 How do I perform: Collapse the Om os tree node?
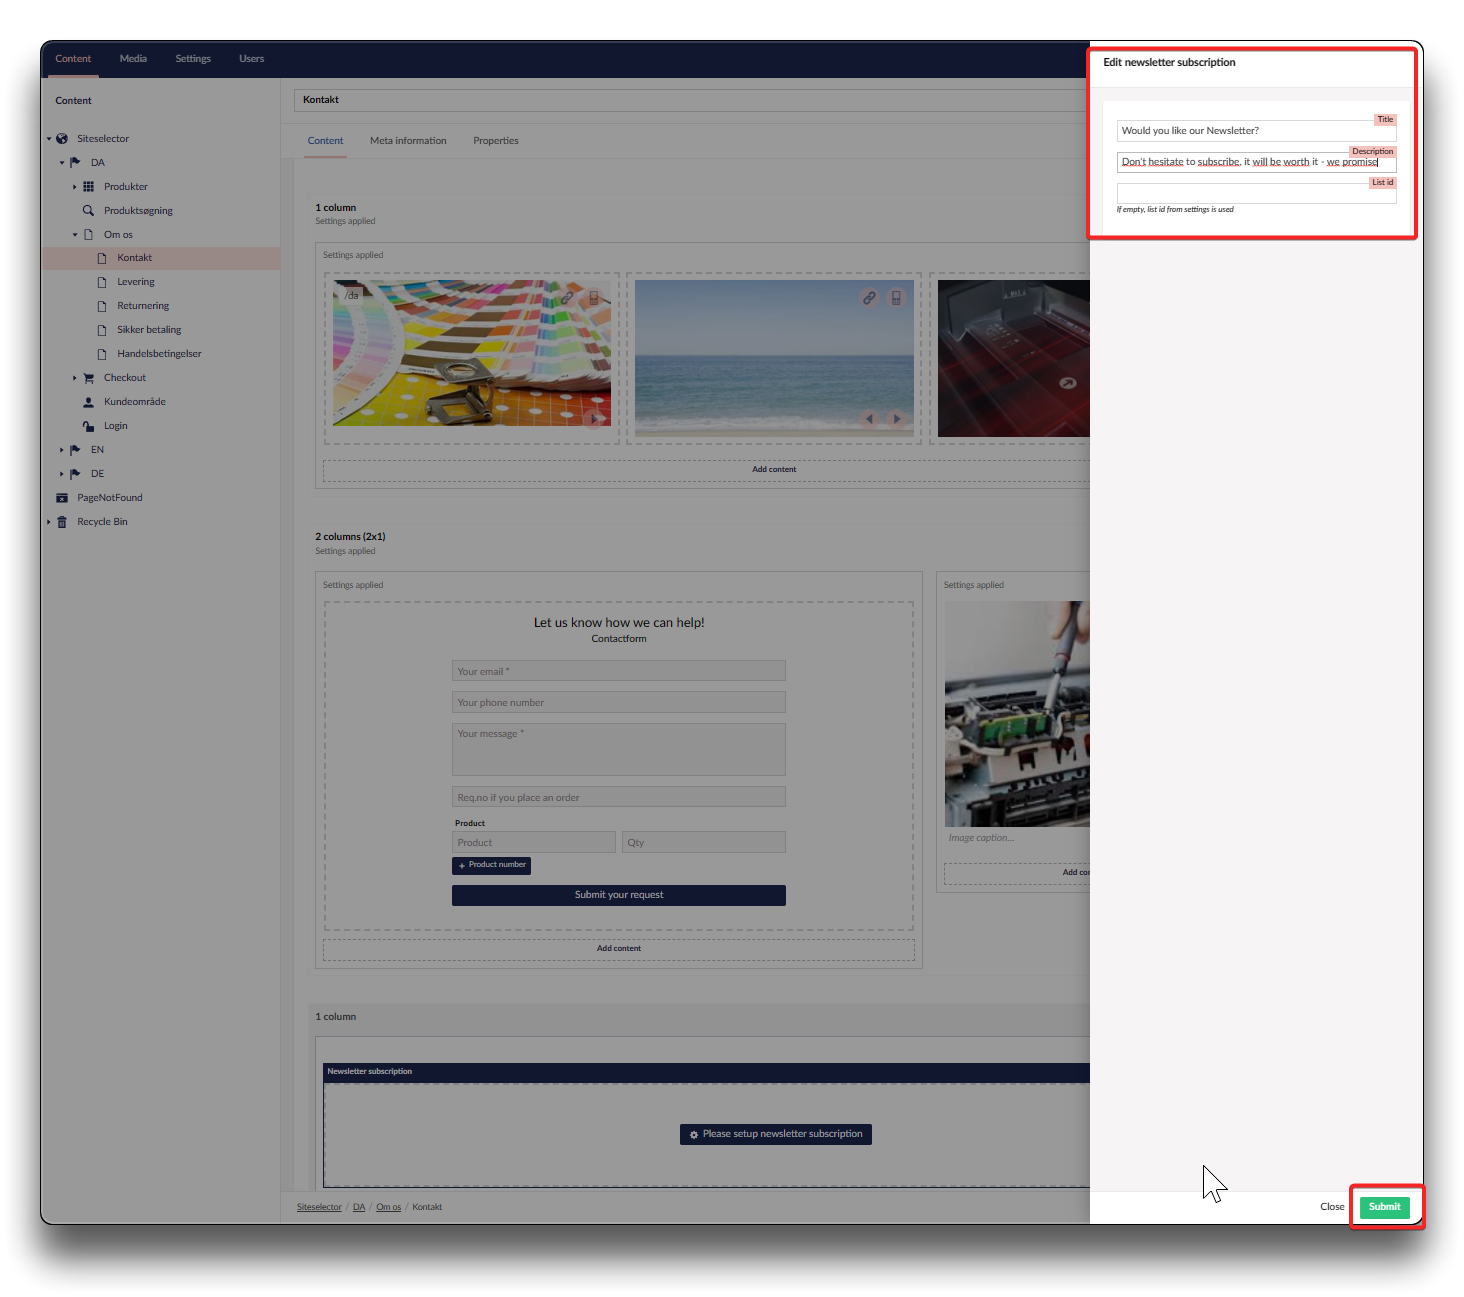point(74,235)
